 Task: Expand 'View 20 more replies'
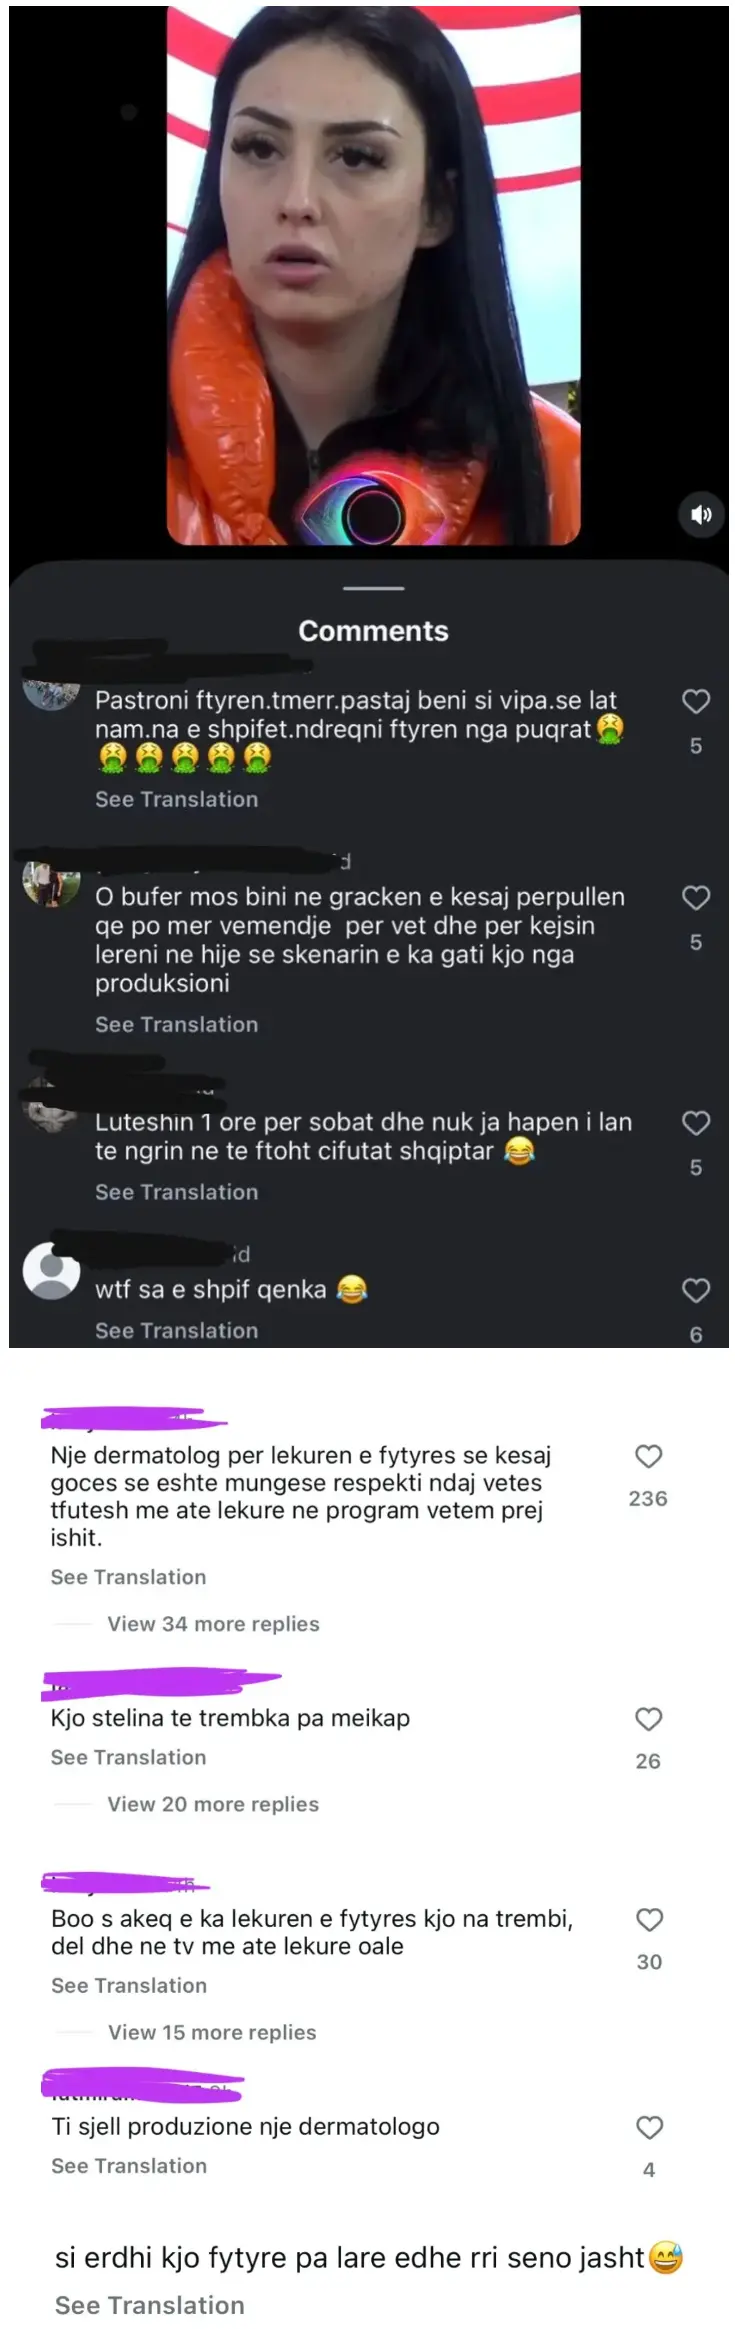[x=213, y=1804]
